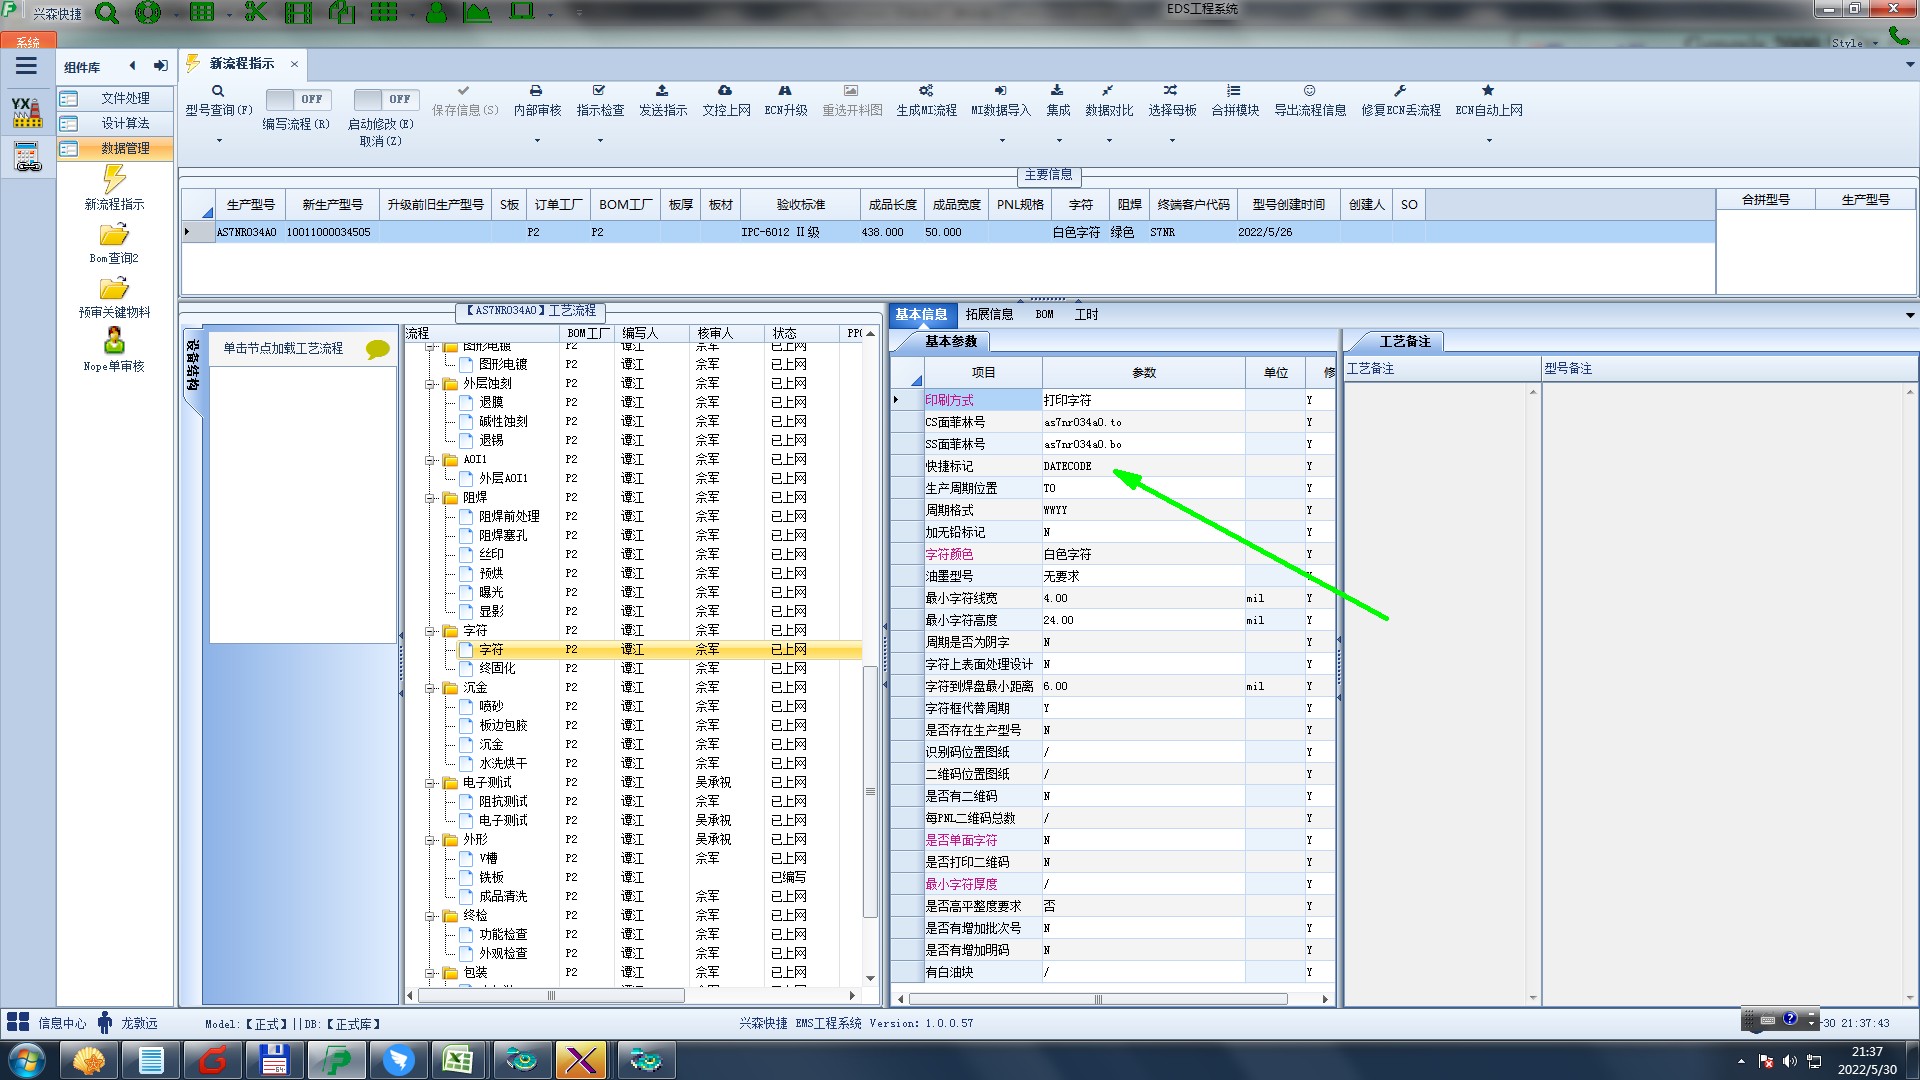Click the 文件处理 sidebar button
Viewport: 1920px width, 1080px height.
coord(114,98)
